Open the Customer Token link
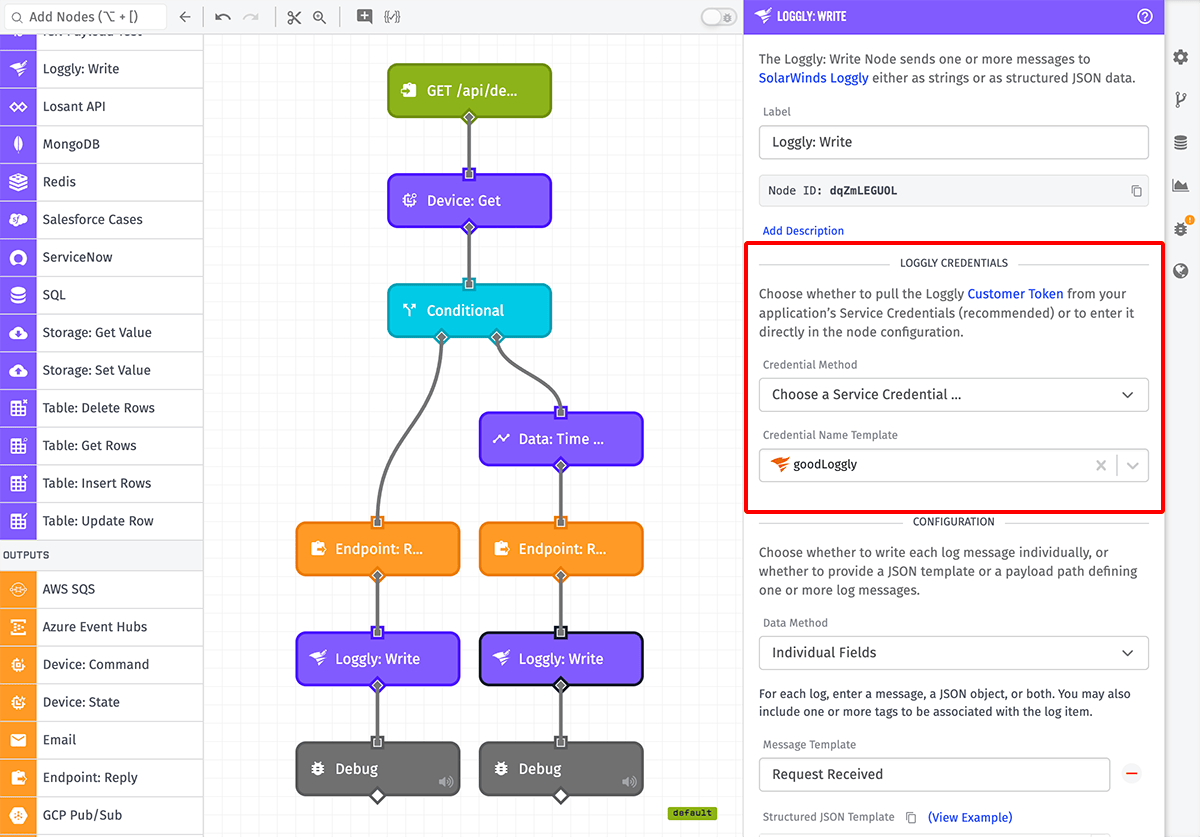 click(x=1015, y=294)
